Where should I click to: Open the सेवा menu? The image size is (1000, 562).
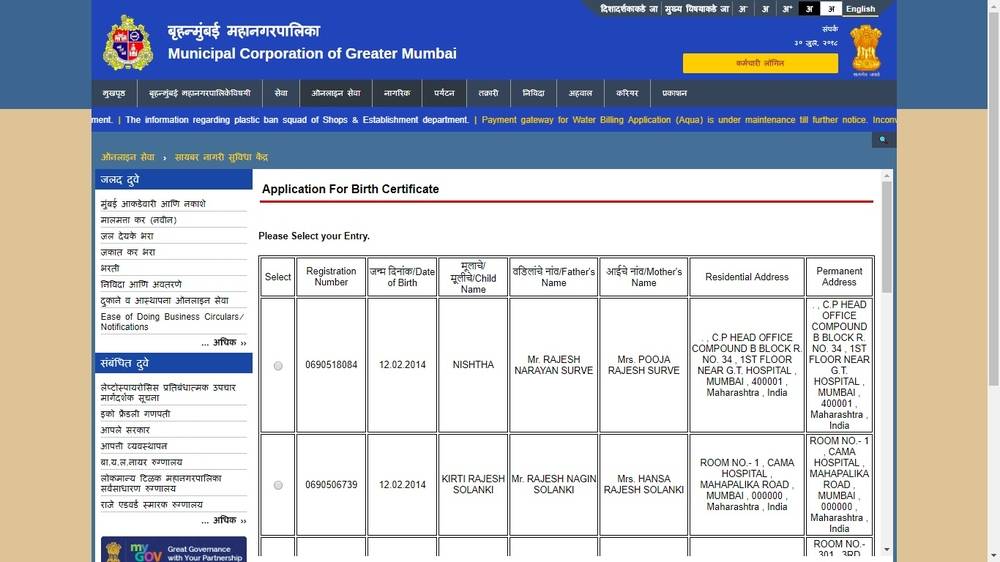coord(281,93)
